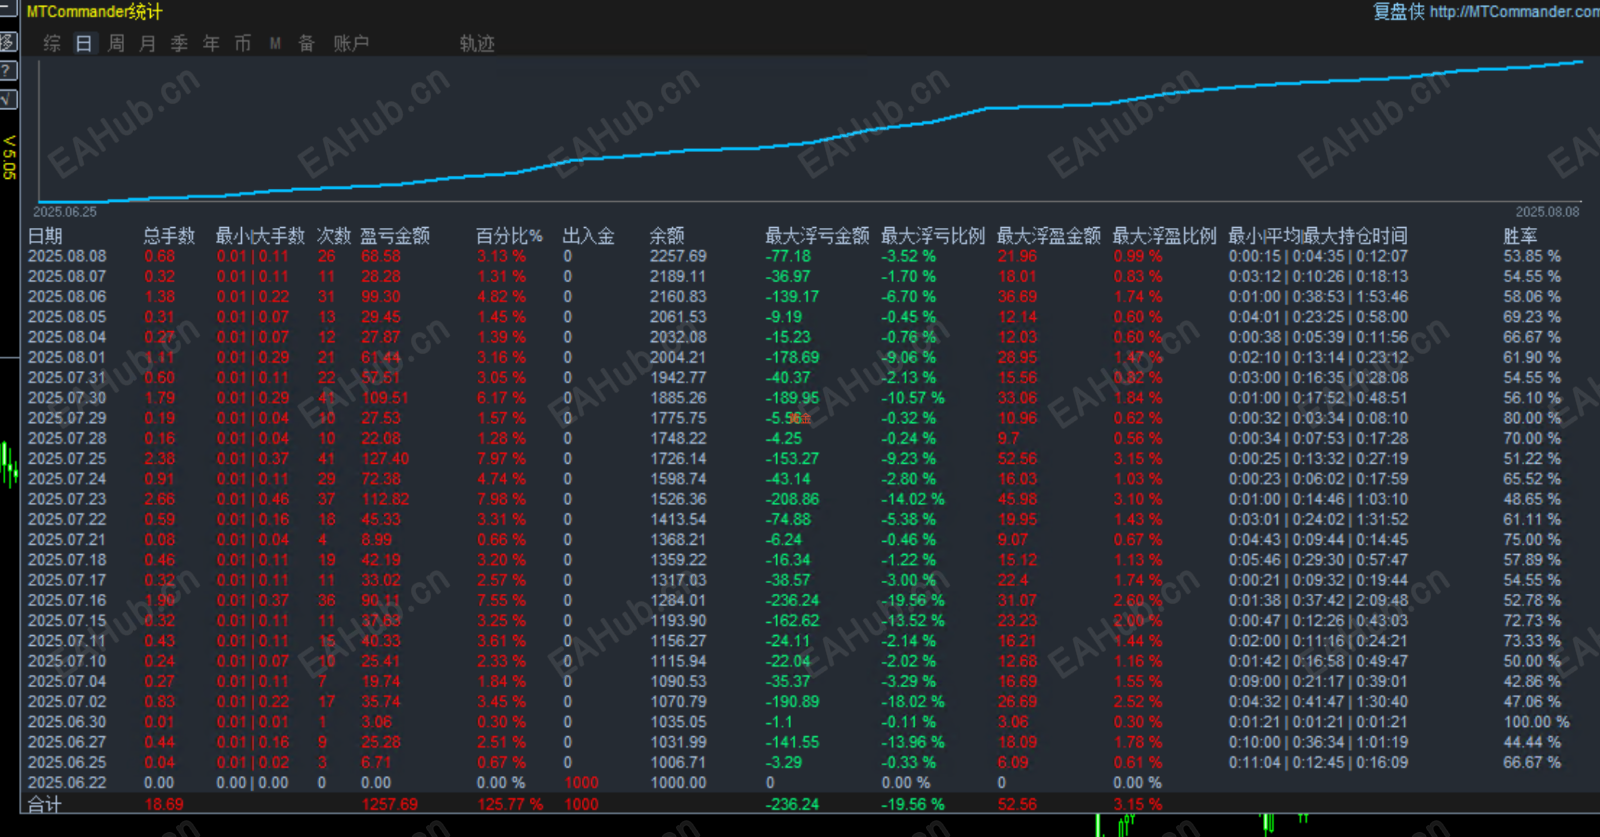Select the 2025.08.06 data row

pyautogui.click(x=798, y=297)
